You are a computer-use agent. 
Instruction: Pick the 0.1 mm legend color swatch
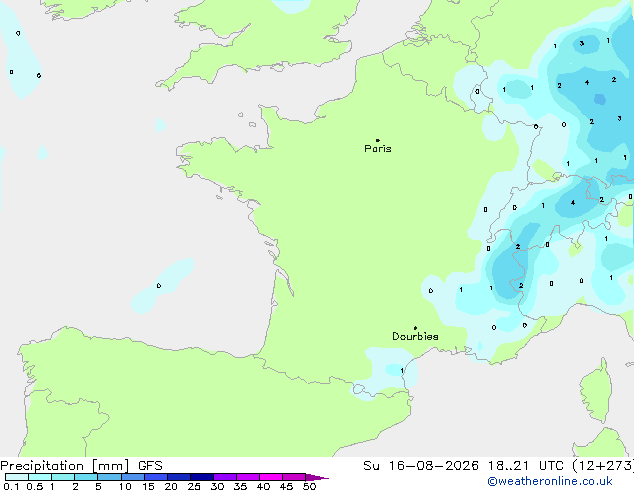(17, 477)
